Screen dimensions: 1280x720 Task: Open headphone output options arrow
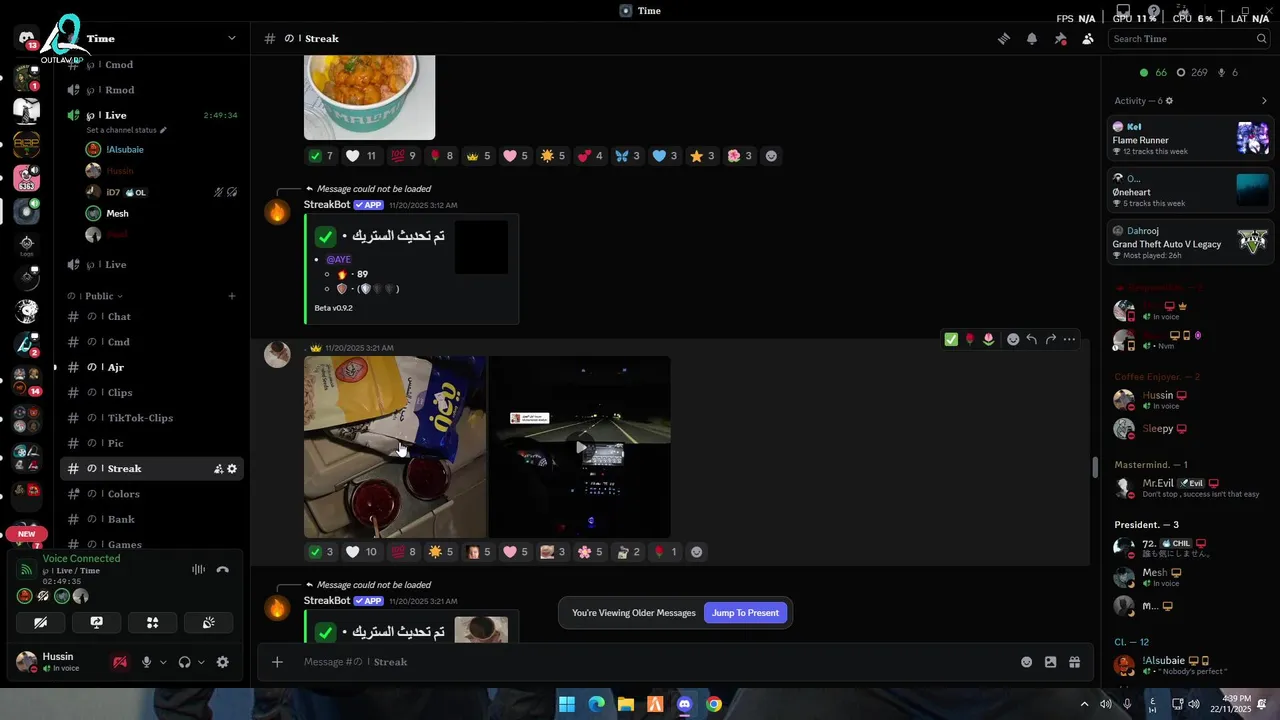201,662
